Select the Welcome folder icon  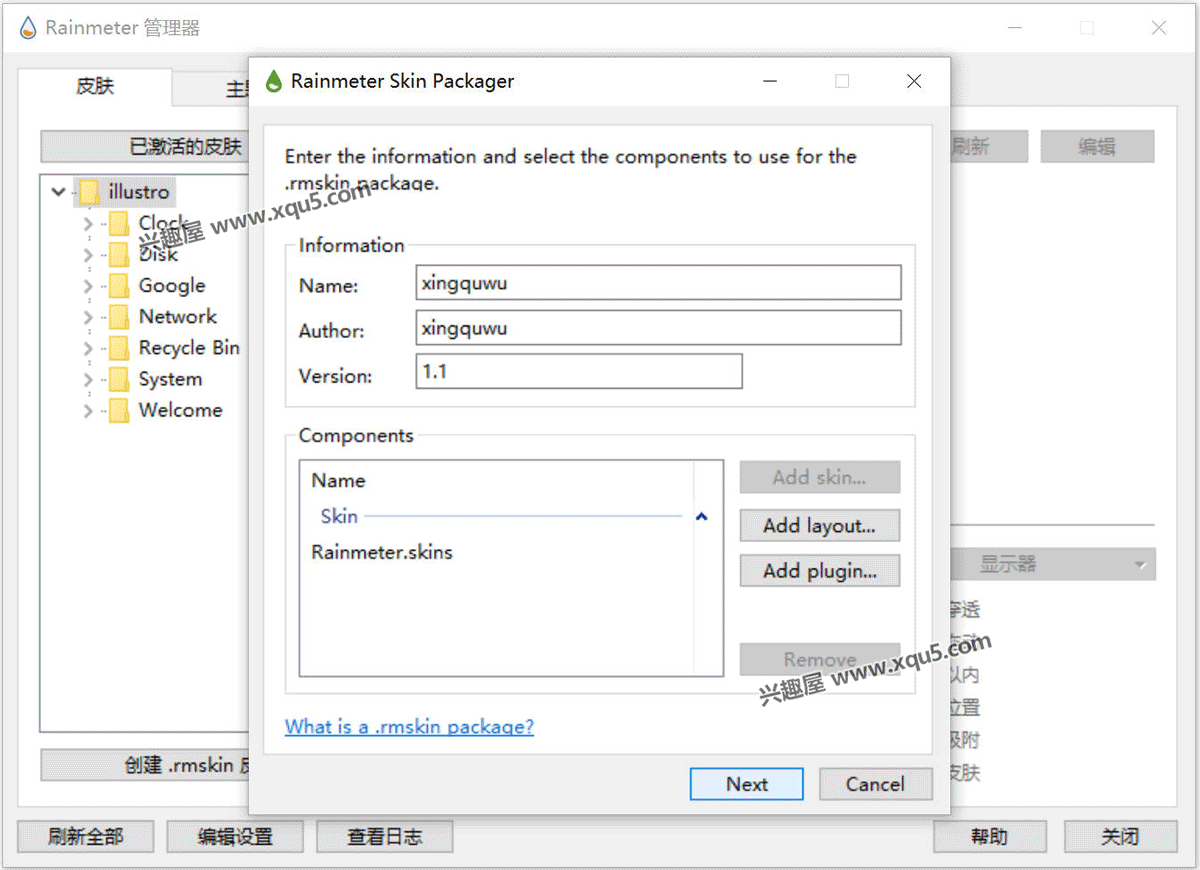119,410
